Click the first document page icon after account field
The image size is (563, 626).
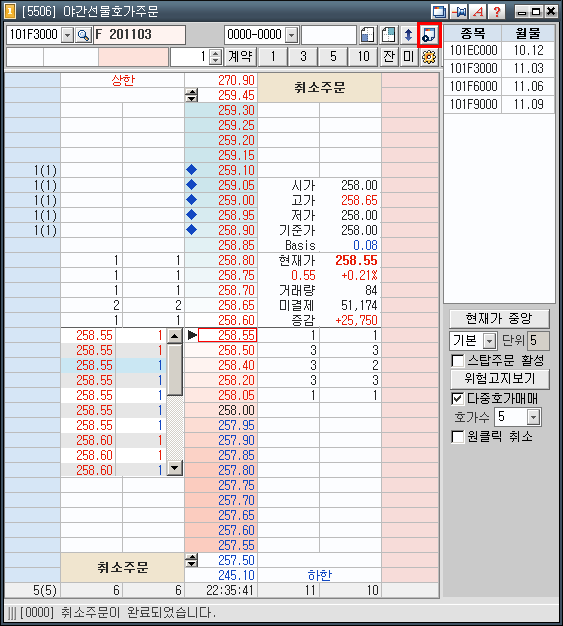[367, 35]
